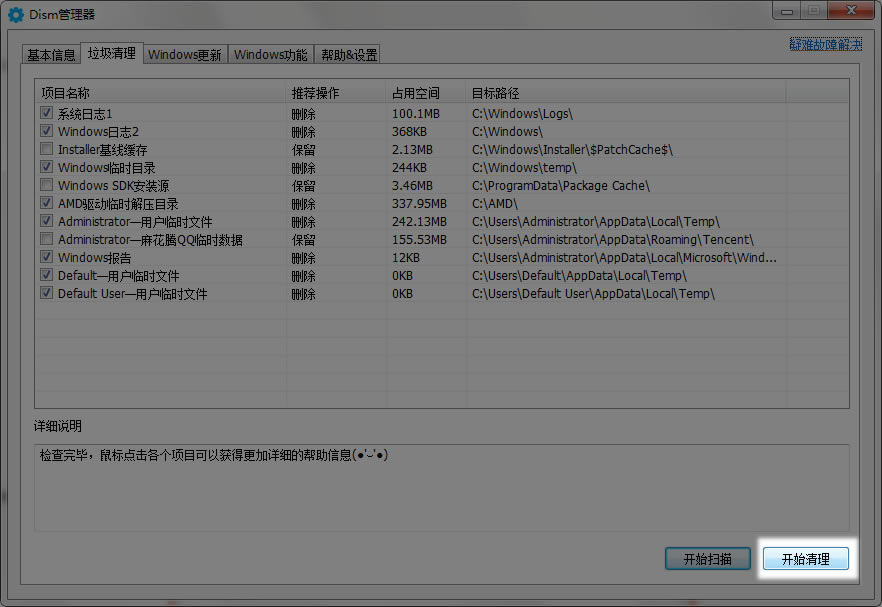Viewport: 882px width, 607px height.
Task: Select Administrator—麻花腾QQ临时数据 item name
Action: tap(150, 240)
